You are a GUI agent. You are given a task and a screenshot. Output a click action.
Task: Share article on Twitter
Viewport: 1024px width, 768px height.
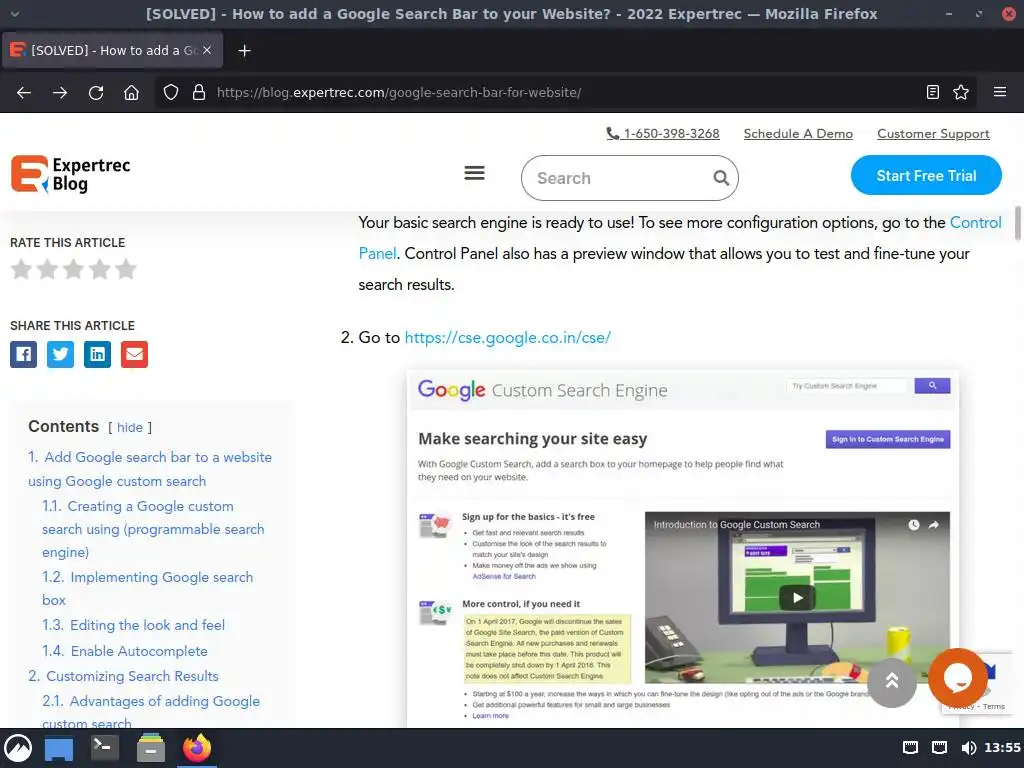pos(60,354)
